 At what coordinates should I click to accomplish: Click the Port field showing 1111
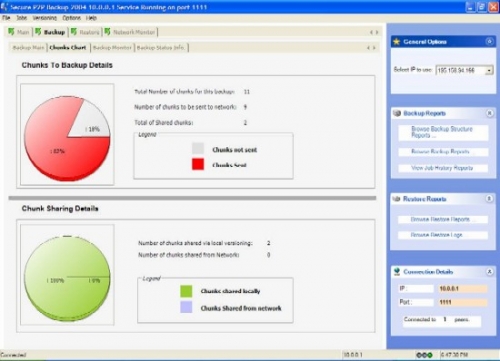coord(462,302)
